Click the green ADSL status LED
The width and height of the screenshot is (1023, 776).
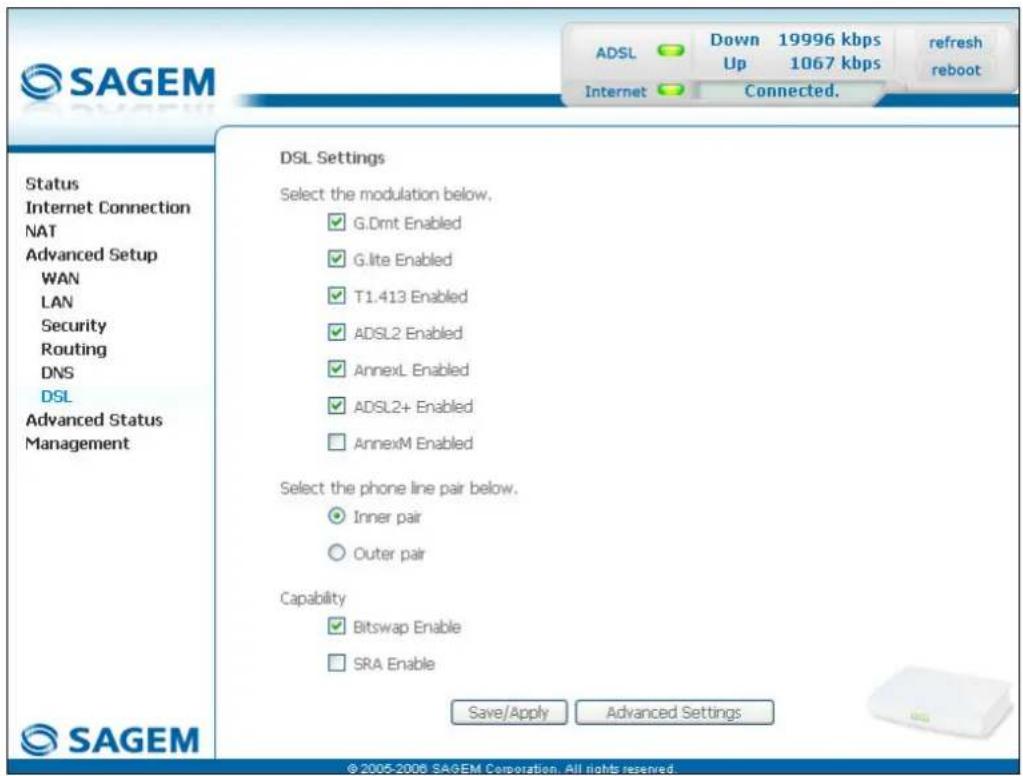pyautogui.click(x=671, y=51)
